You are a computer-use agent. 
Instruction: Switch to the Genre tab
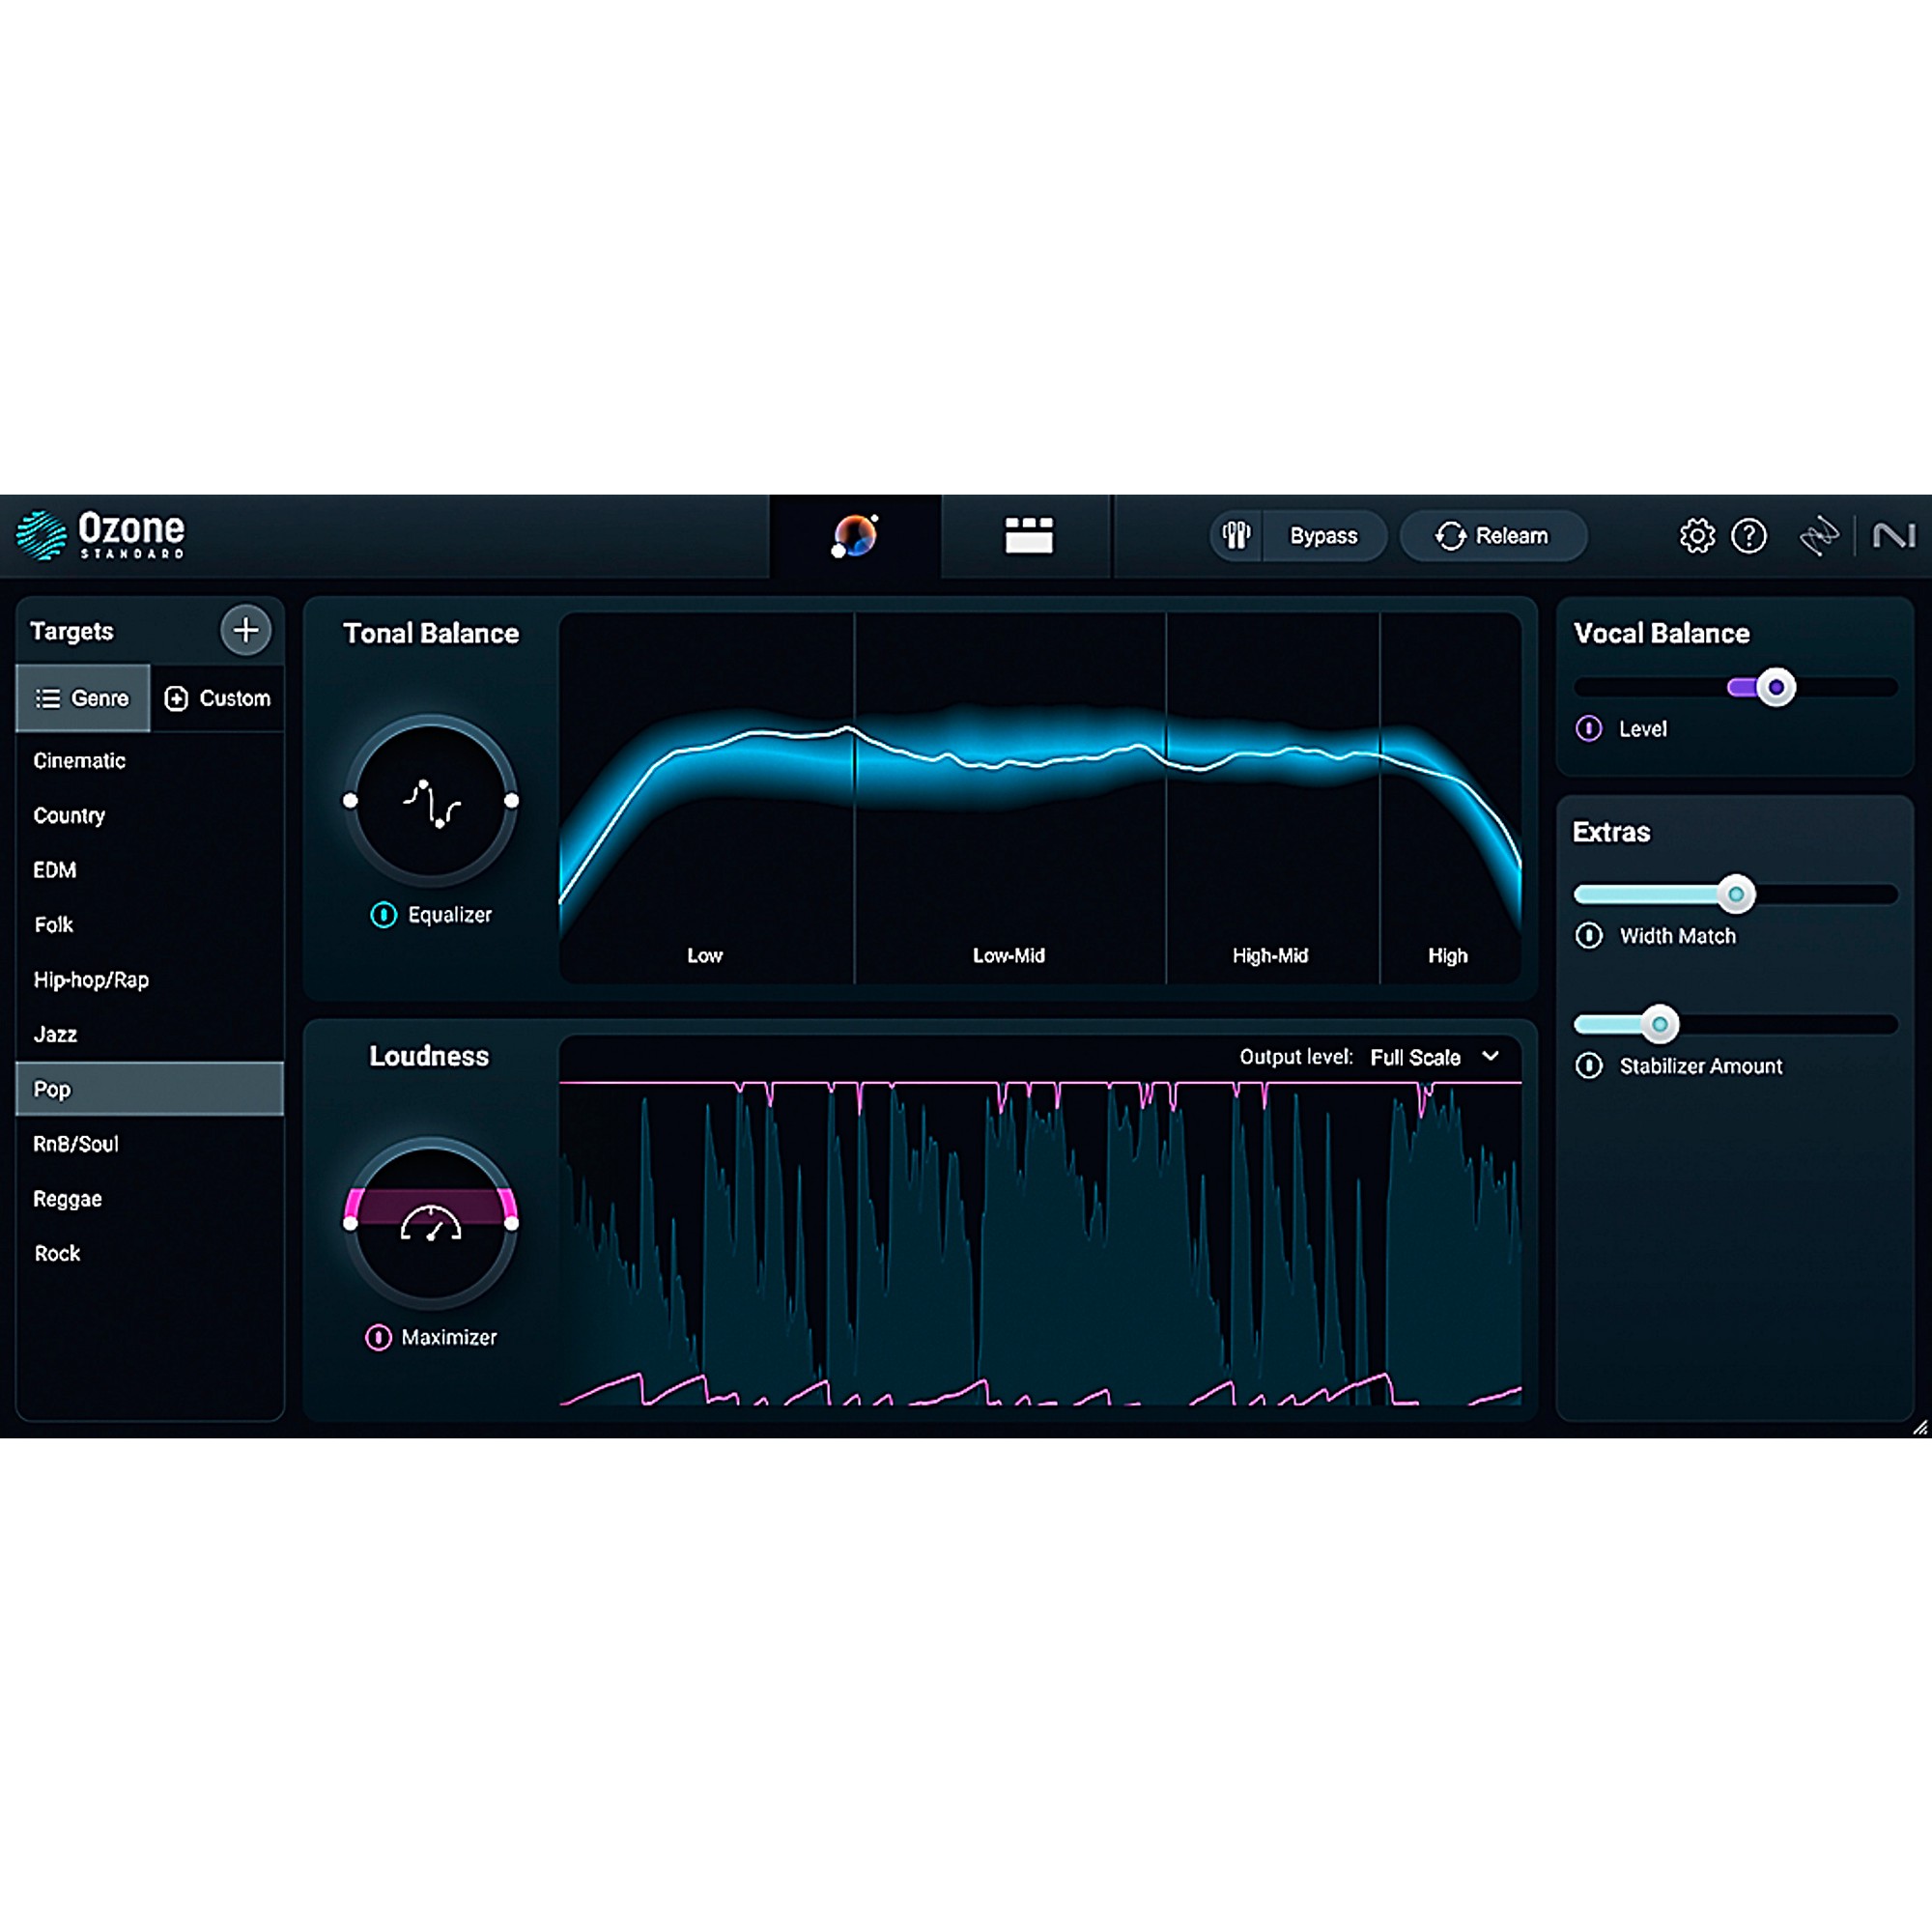pyautogui.click(x=83, y=698)
